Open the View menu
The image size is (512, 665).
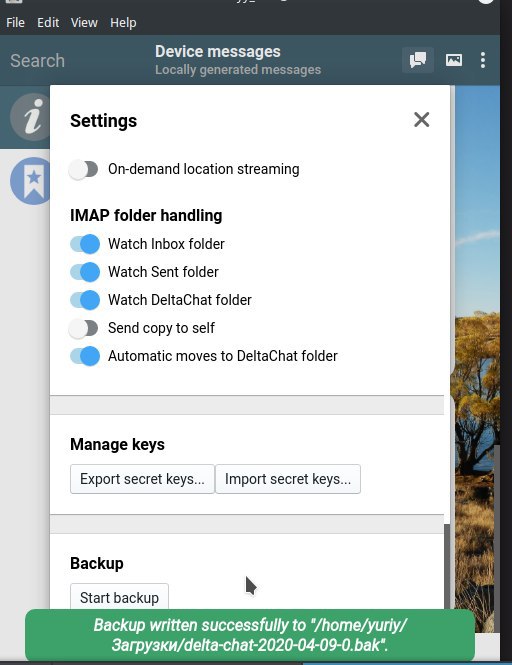[84, 22]
